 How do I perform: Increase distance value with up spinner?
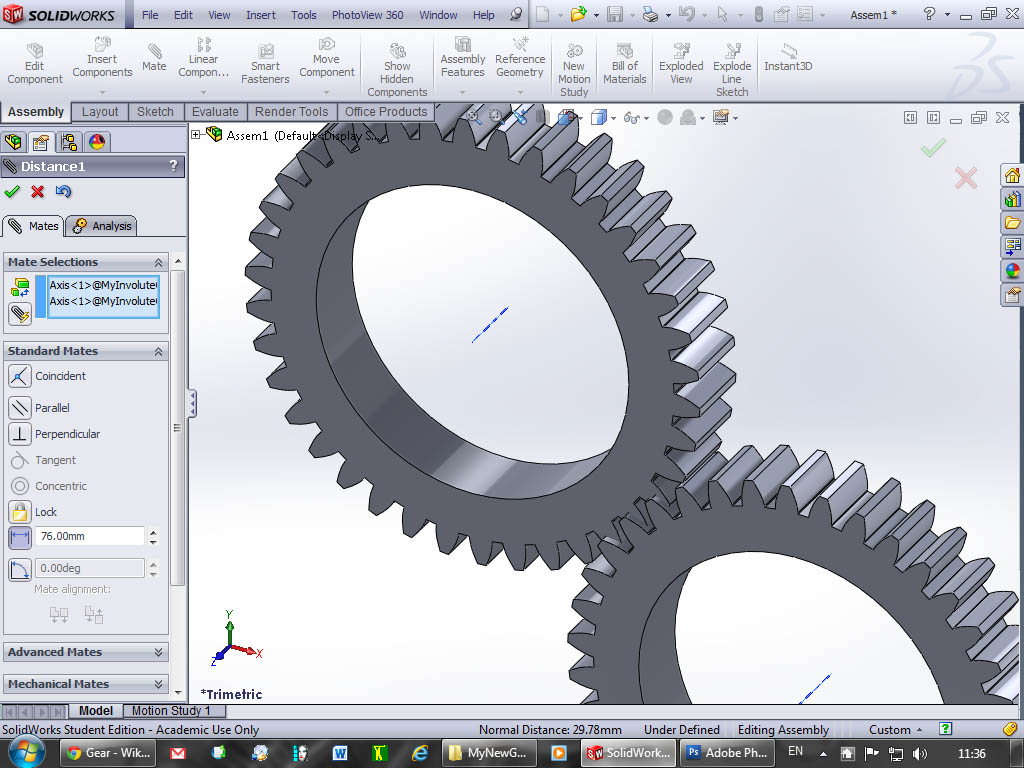click(153, 532)
